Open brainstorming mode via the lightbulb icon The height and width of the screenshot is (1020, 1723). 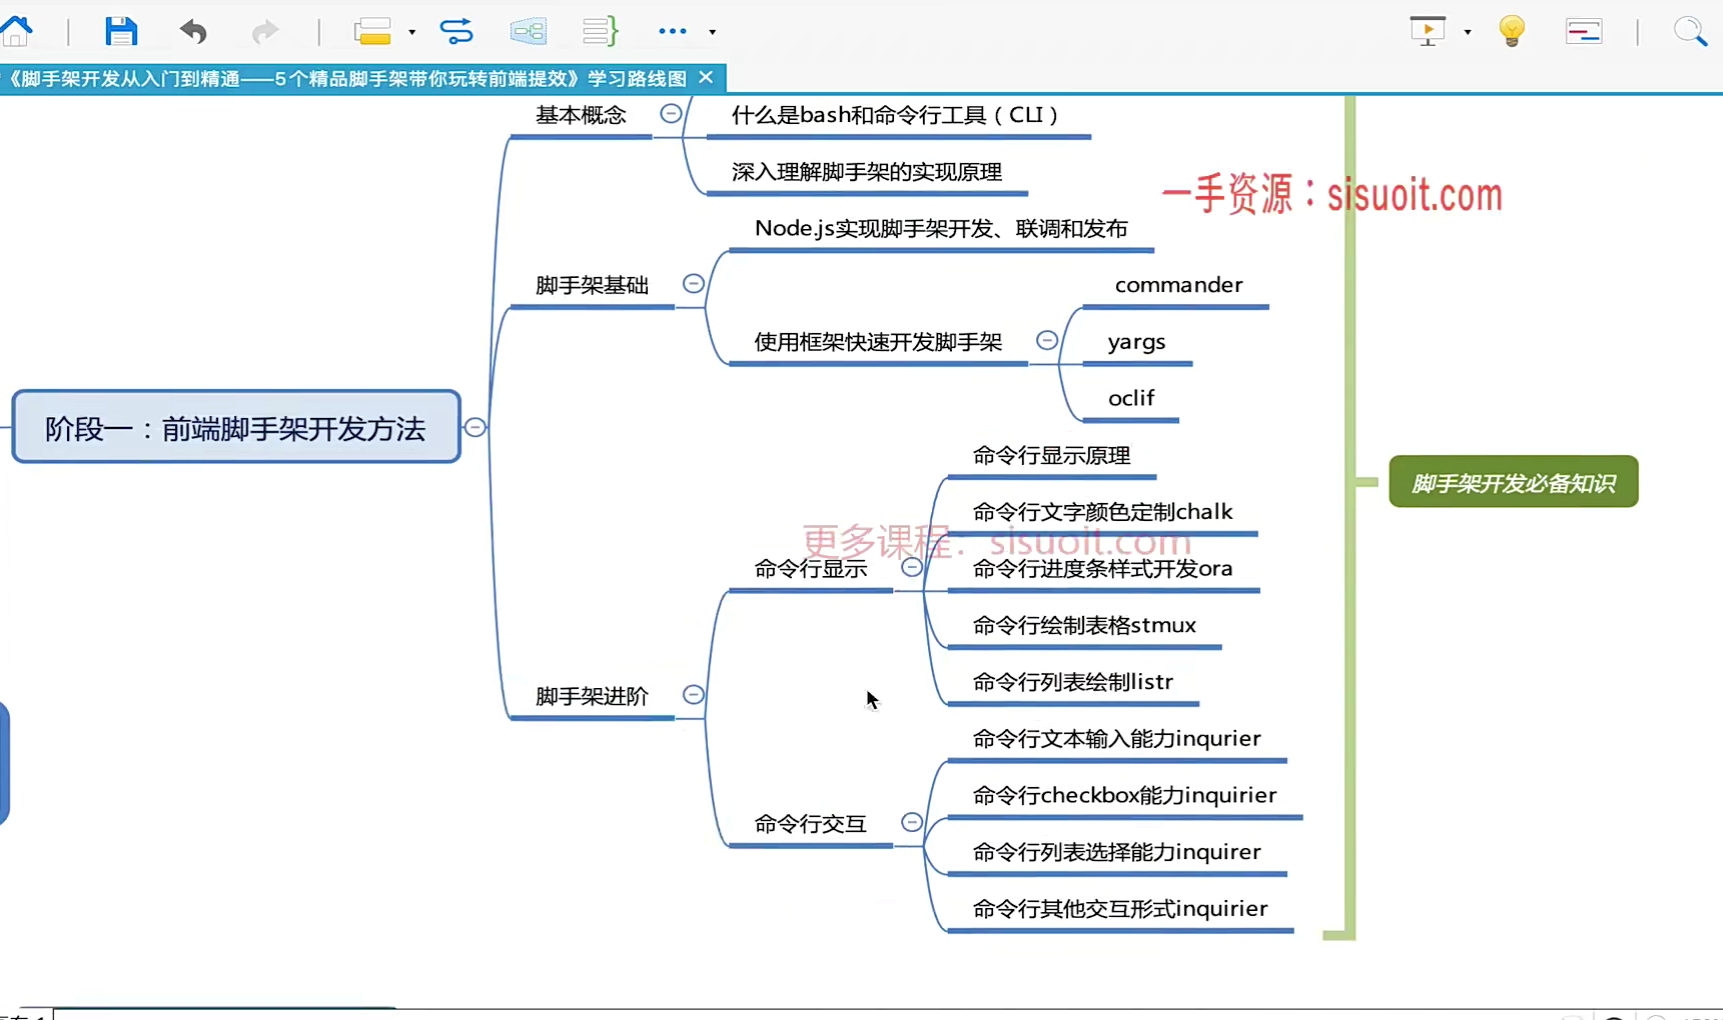1512,31
